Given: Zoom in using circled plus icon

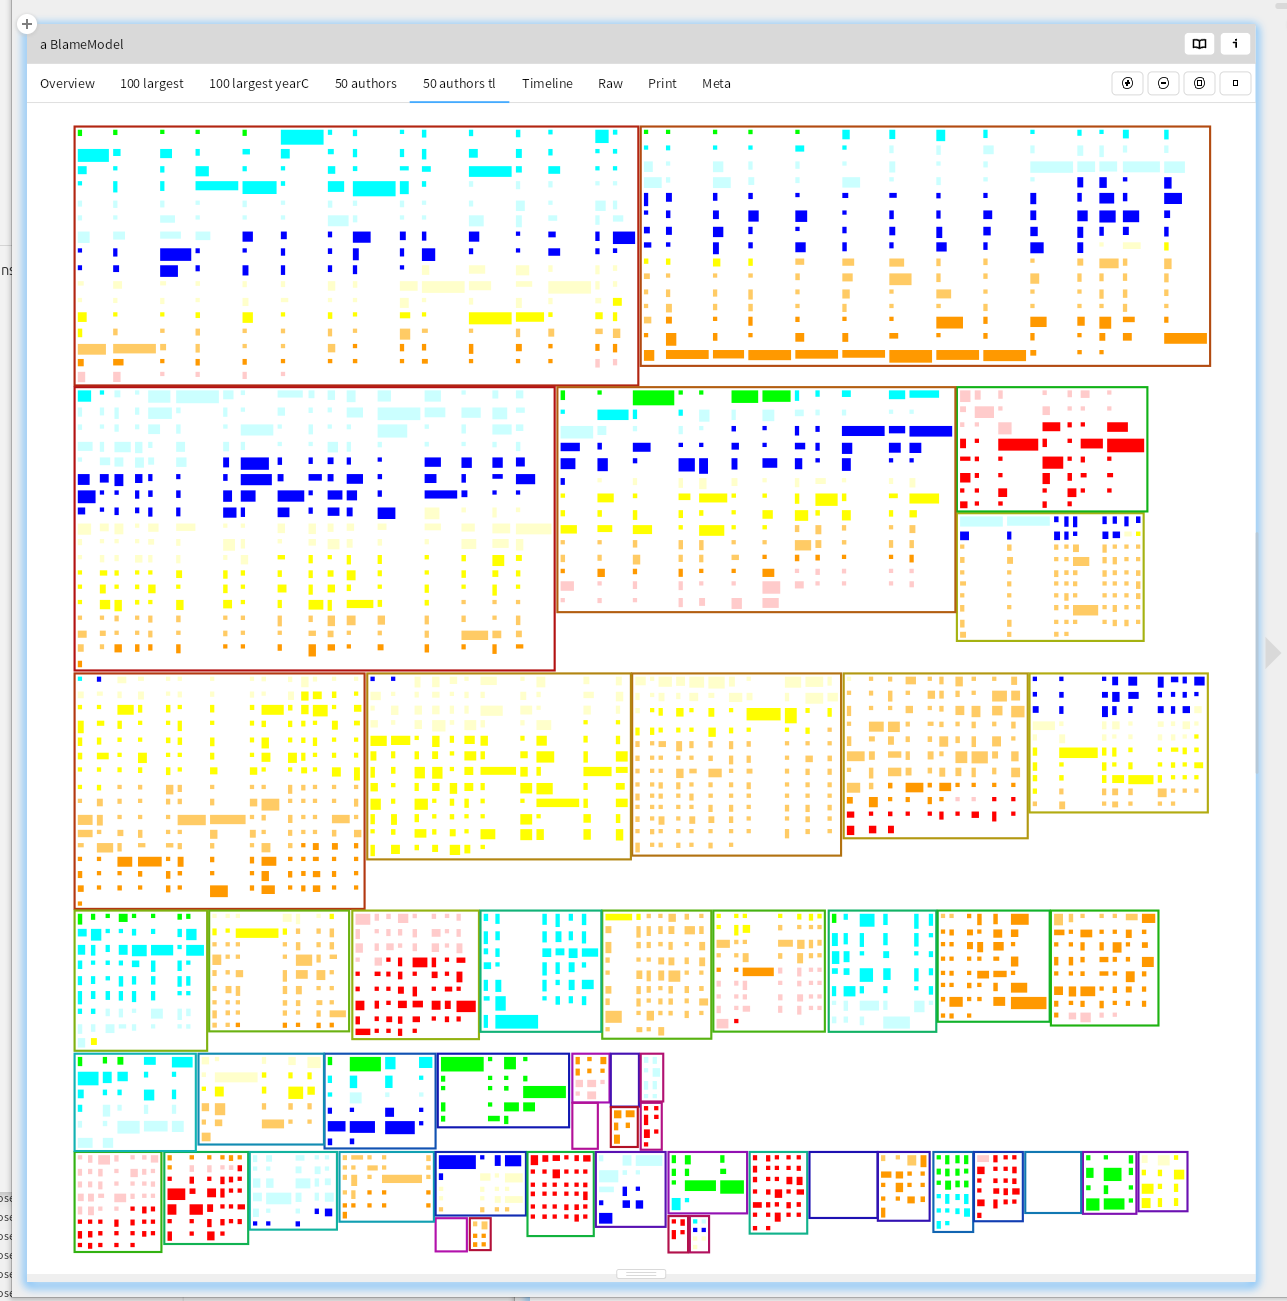Looking at the screenshot, I should click(1127, 84).
